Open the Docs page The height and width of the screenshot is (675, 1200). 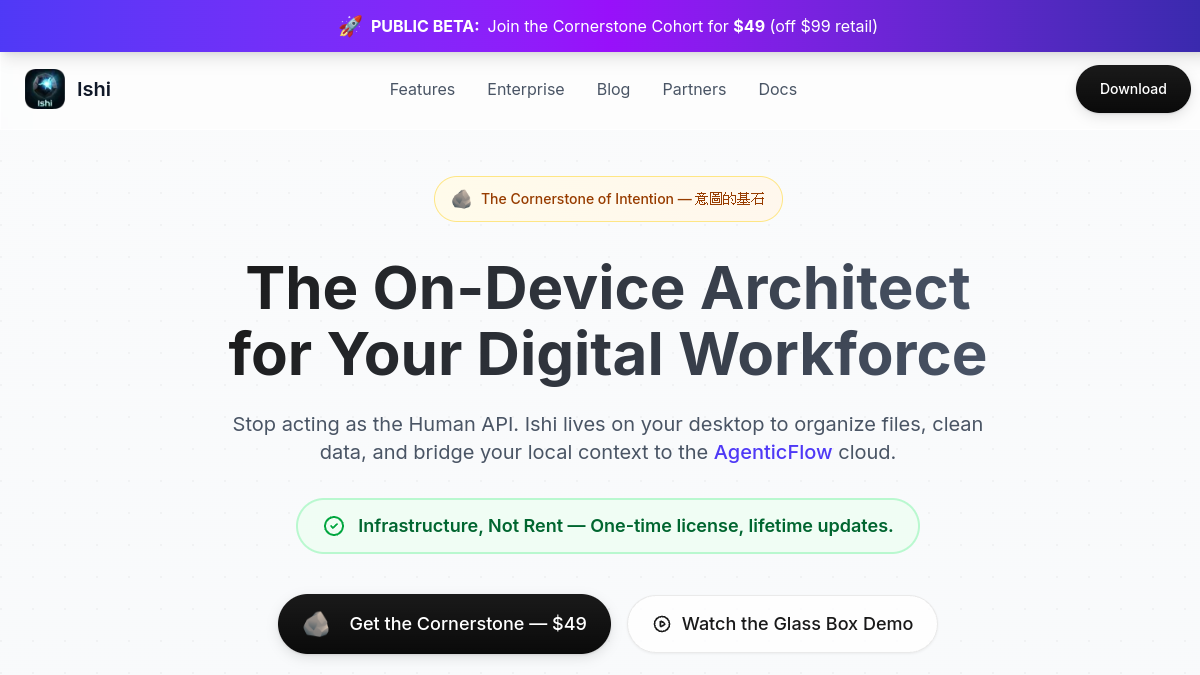point(777,89)
